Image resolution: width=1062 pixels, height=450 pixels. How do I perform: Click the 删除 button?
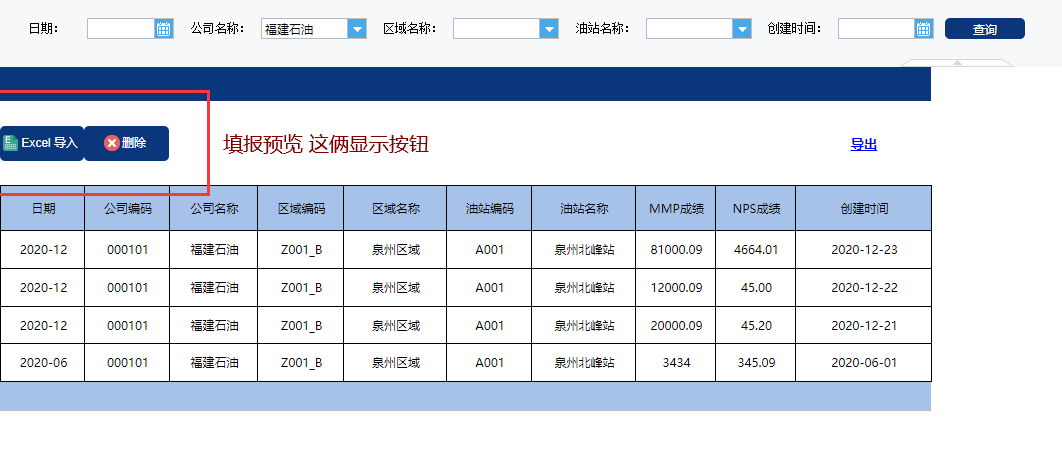point(127,143)
